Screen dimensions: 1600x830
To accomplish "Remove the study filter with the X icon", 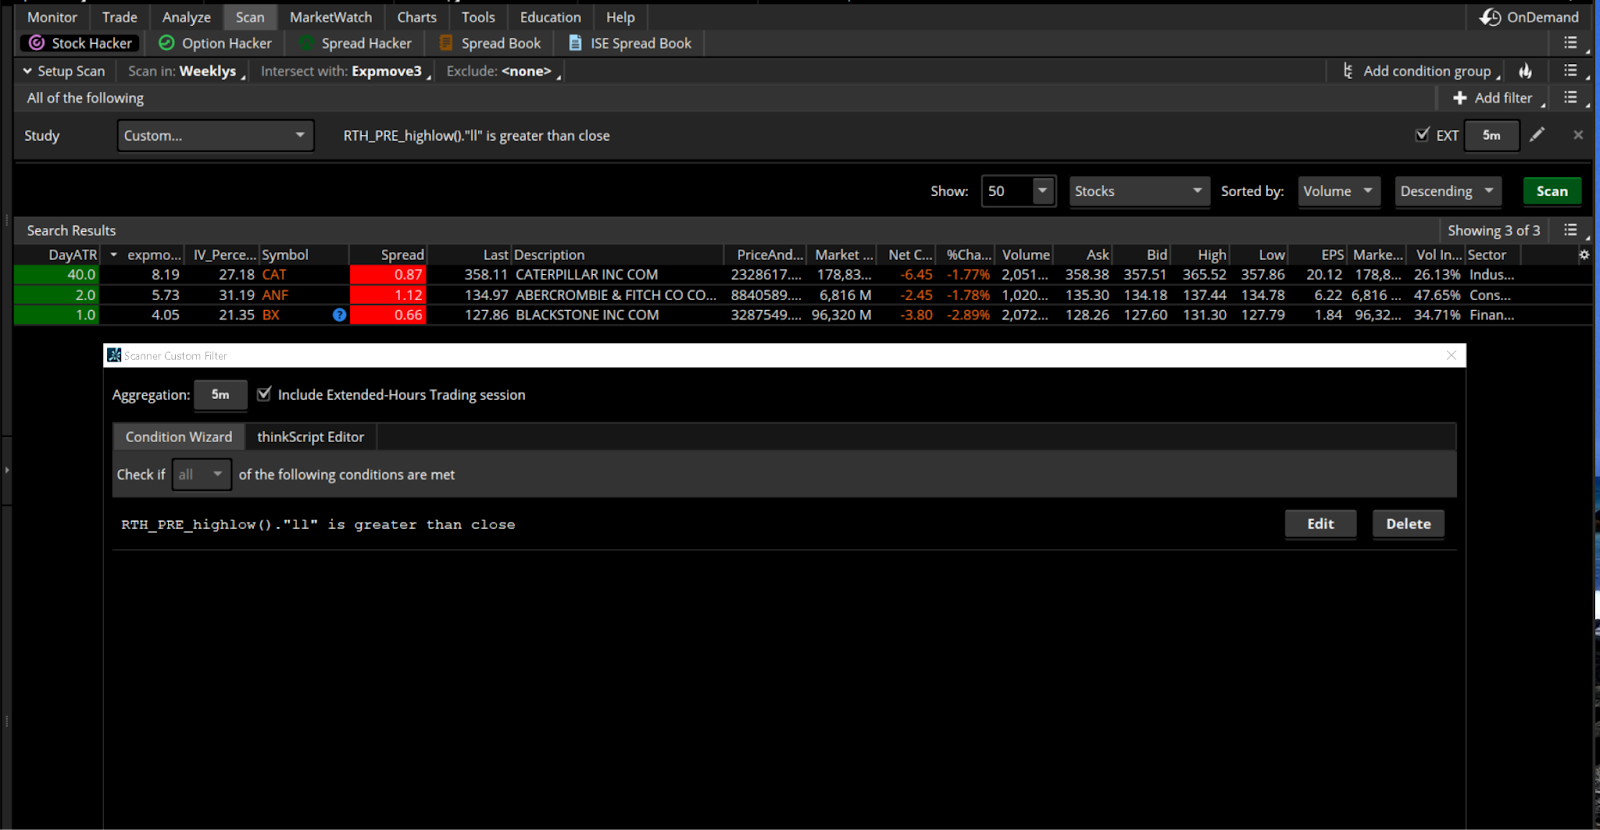I will coord(1578,135).
